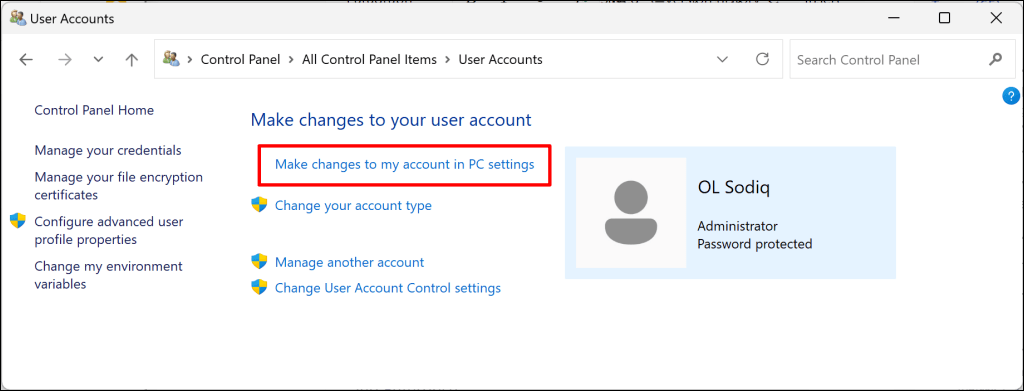Open the recent locations chevron
This screenshot has height=391, width=1024.
[x=99, y=59]
